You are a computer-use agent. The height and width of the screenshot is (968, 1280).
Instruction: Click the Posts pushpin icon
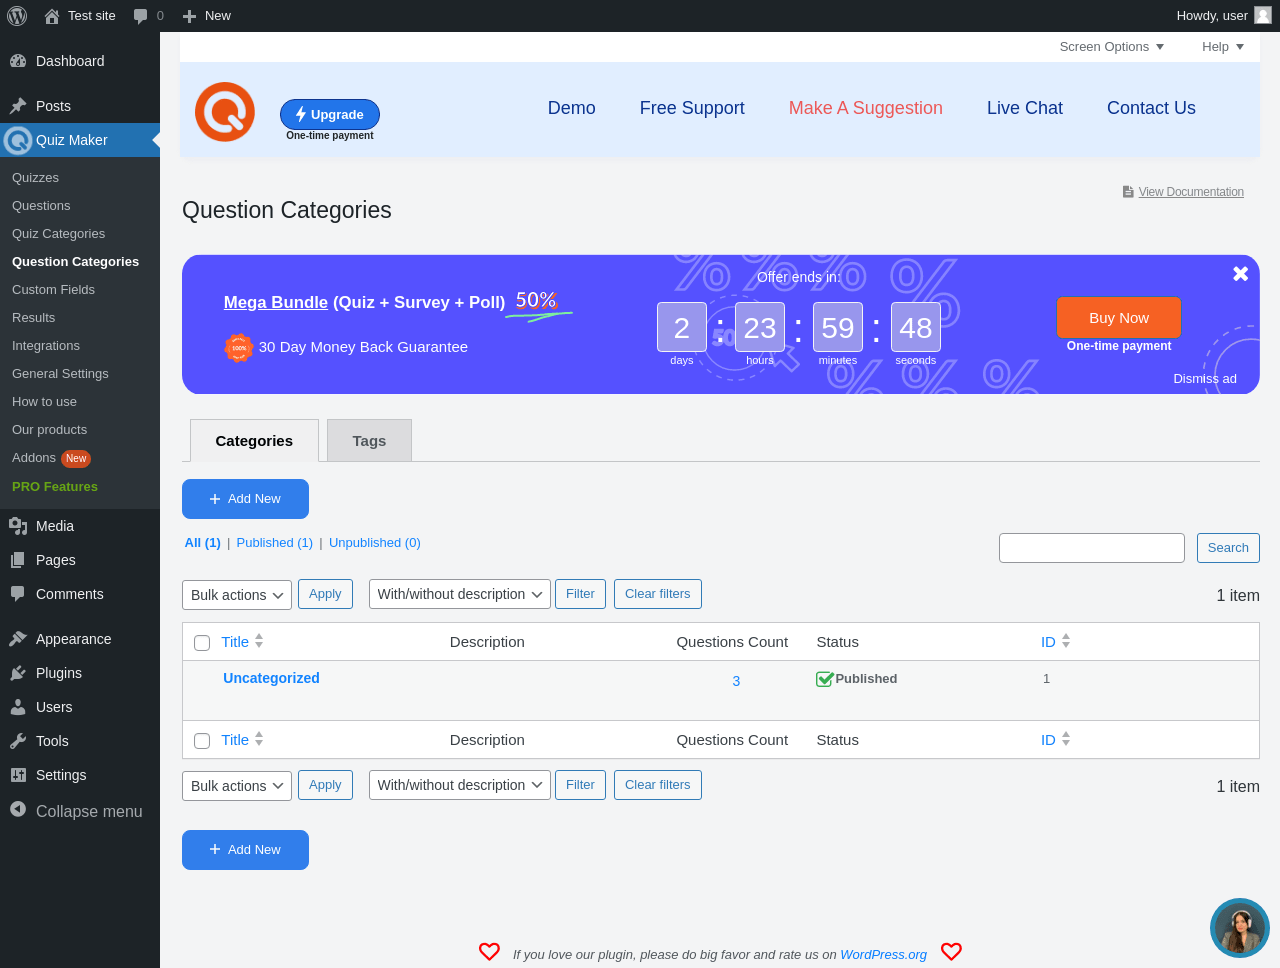[x=18, y=106]
